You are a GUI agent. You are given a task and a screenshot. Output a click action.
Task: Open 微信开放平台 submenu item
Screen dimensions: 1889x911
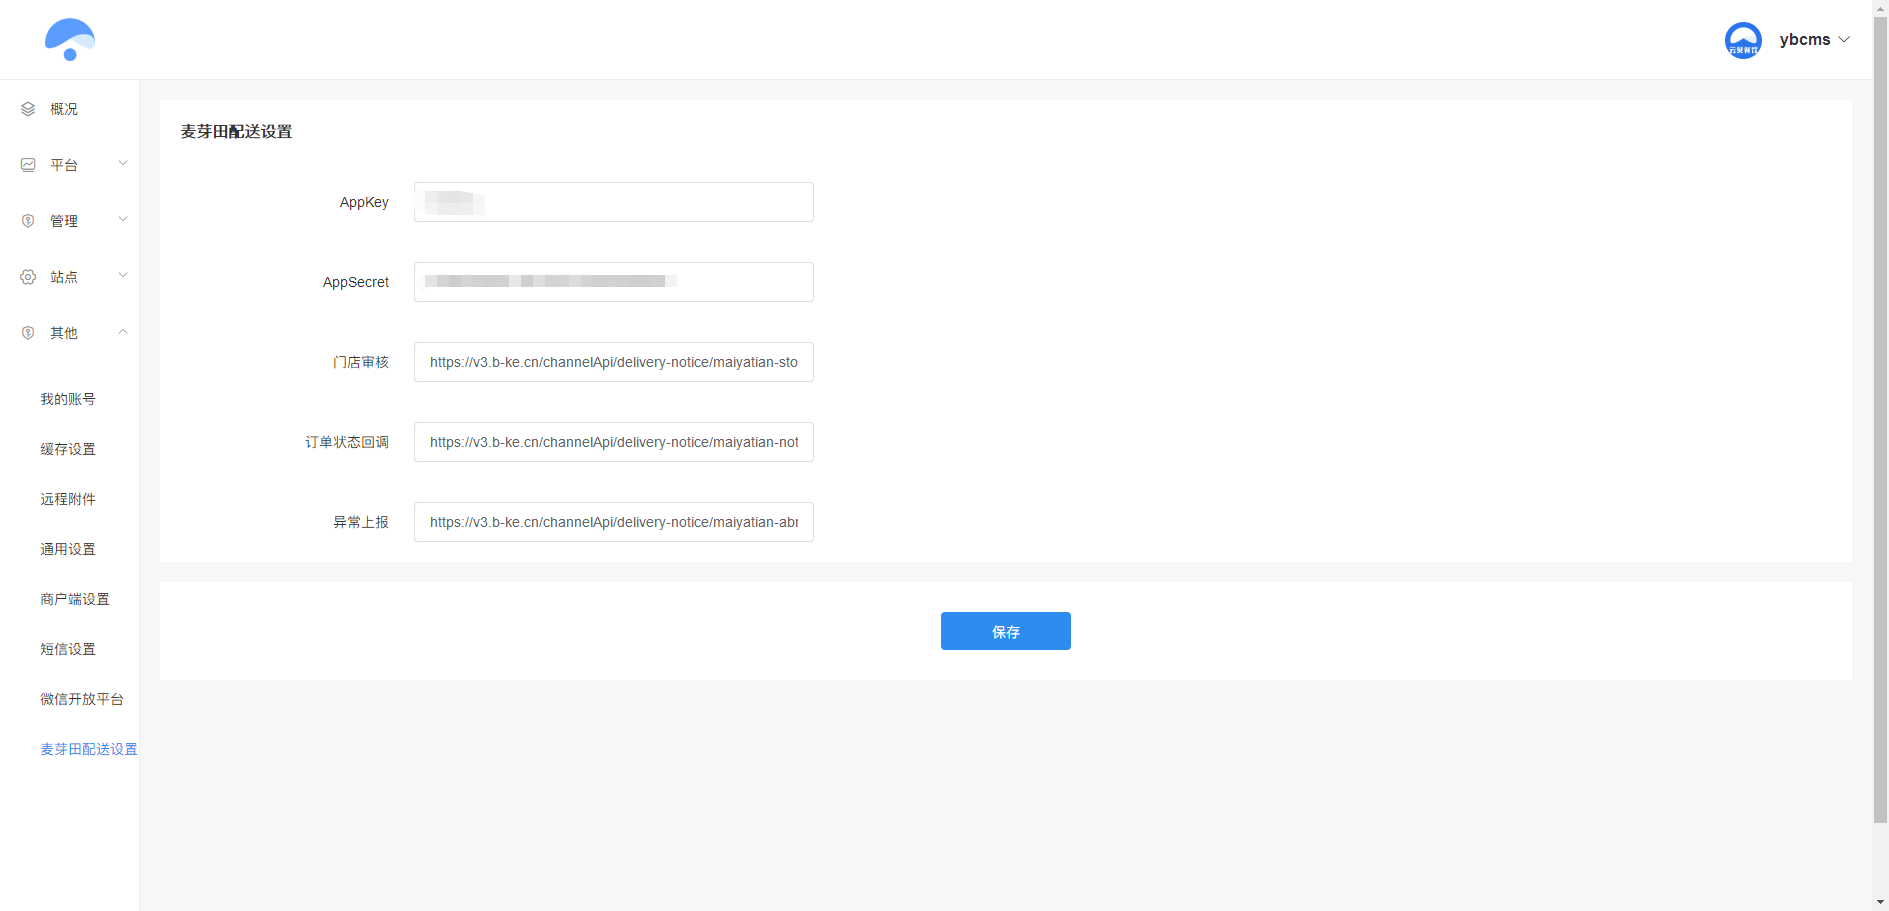point(82,699)
